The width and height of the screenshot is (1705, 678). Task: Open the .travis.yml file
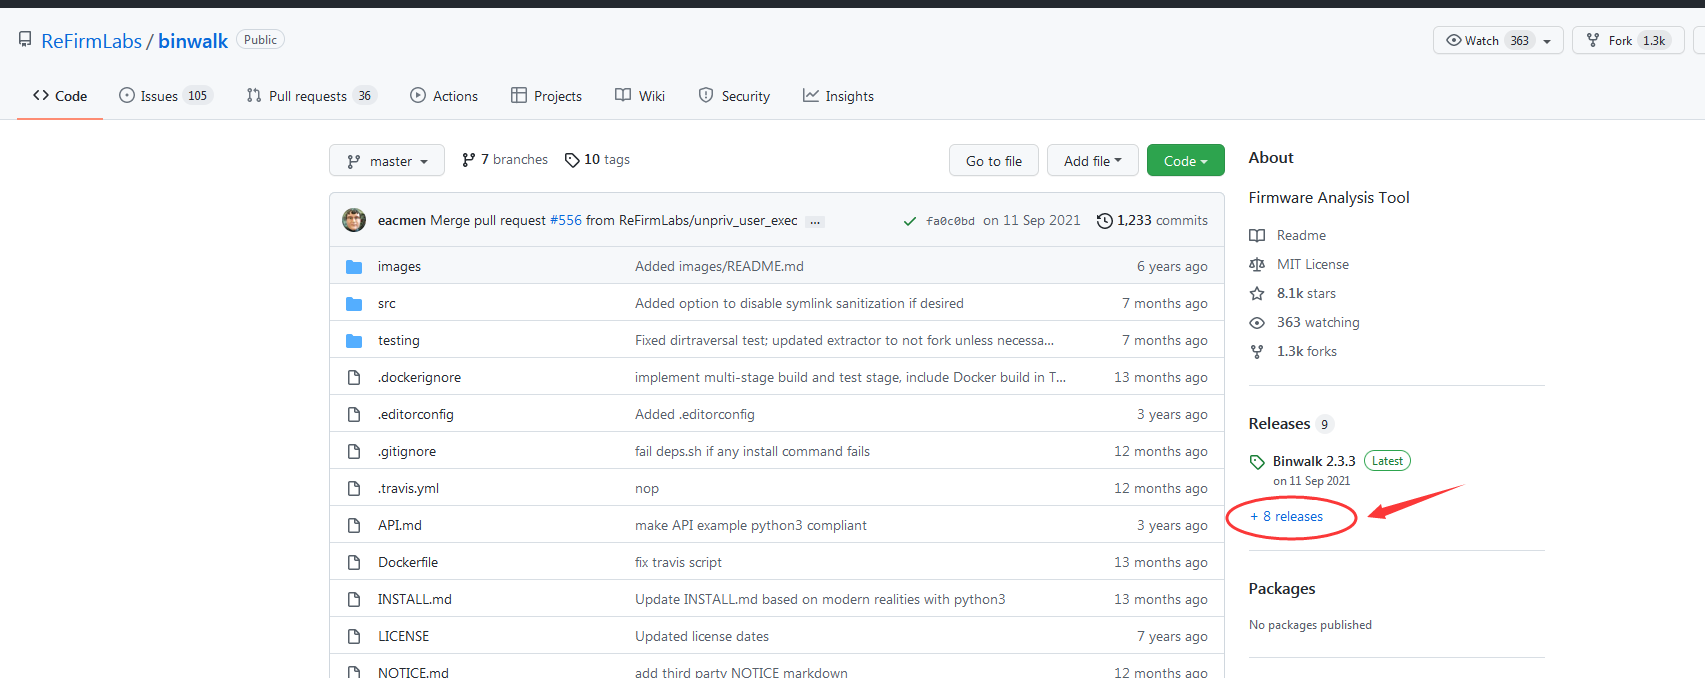pos(408,489)
